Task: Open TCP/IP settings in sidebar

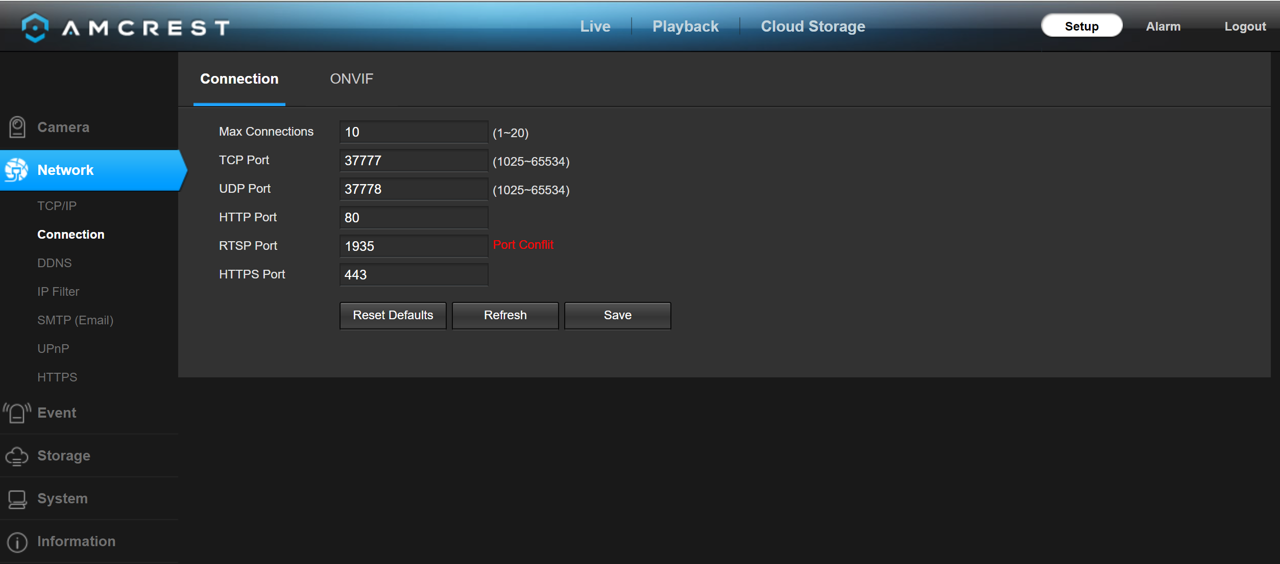Action: (x=57, y=206)
